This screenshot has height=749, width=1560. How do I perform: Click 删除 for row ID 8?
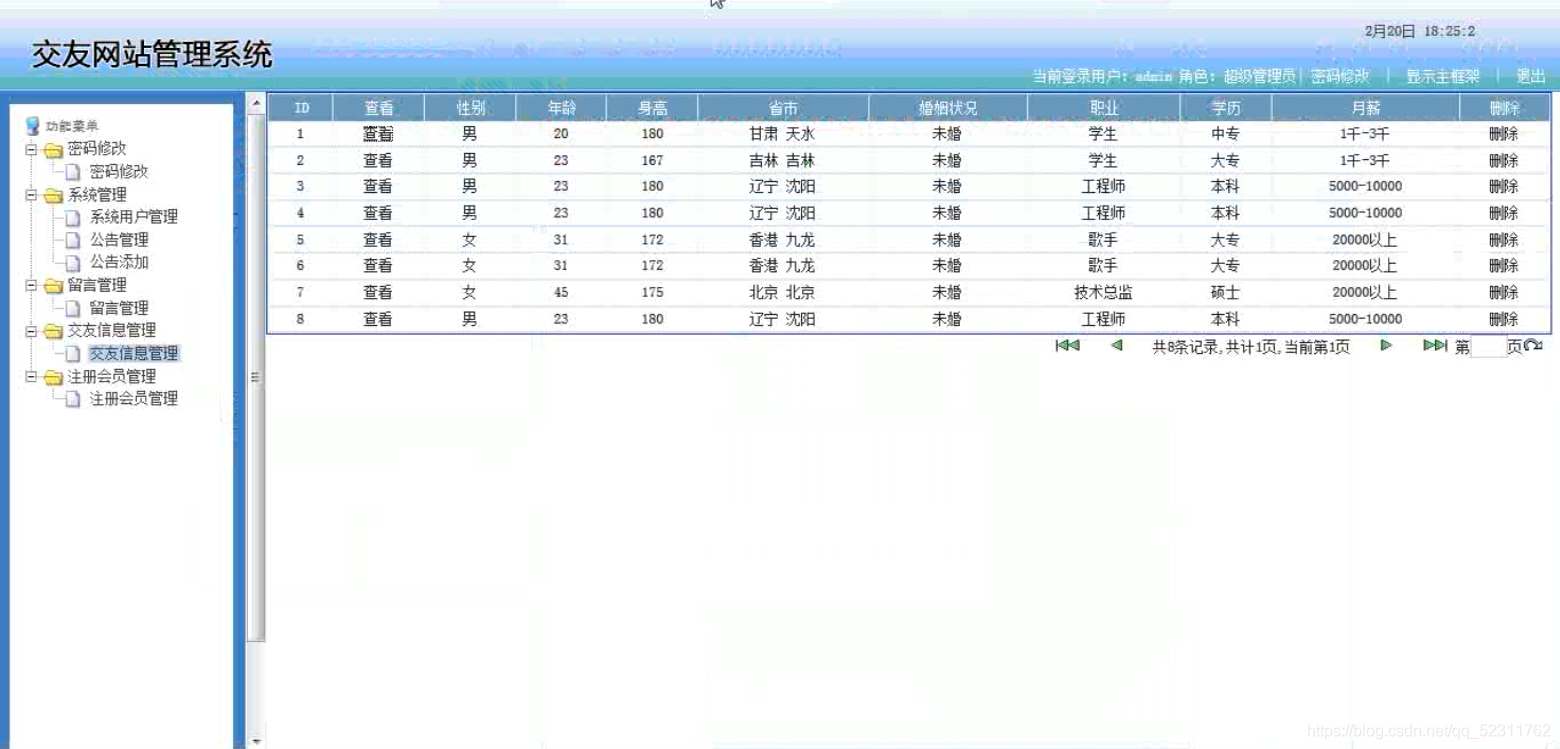click(x=1503, y=319)
